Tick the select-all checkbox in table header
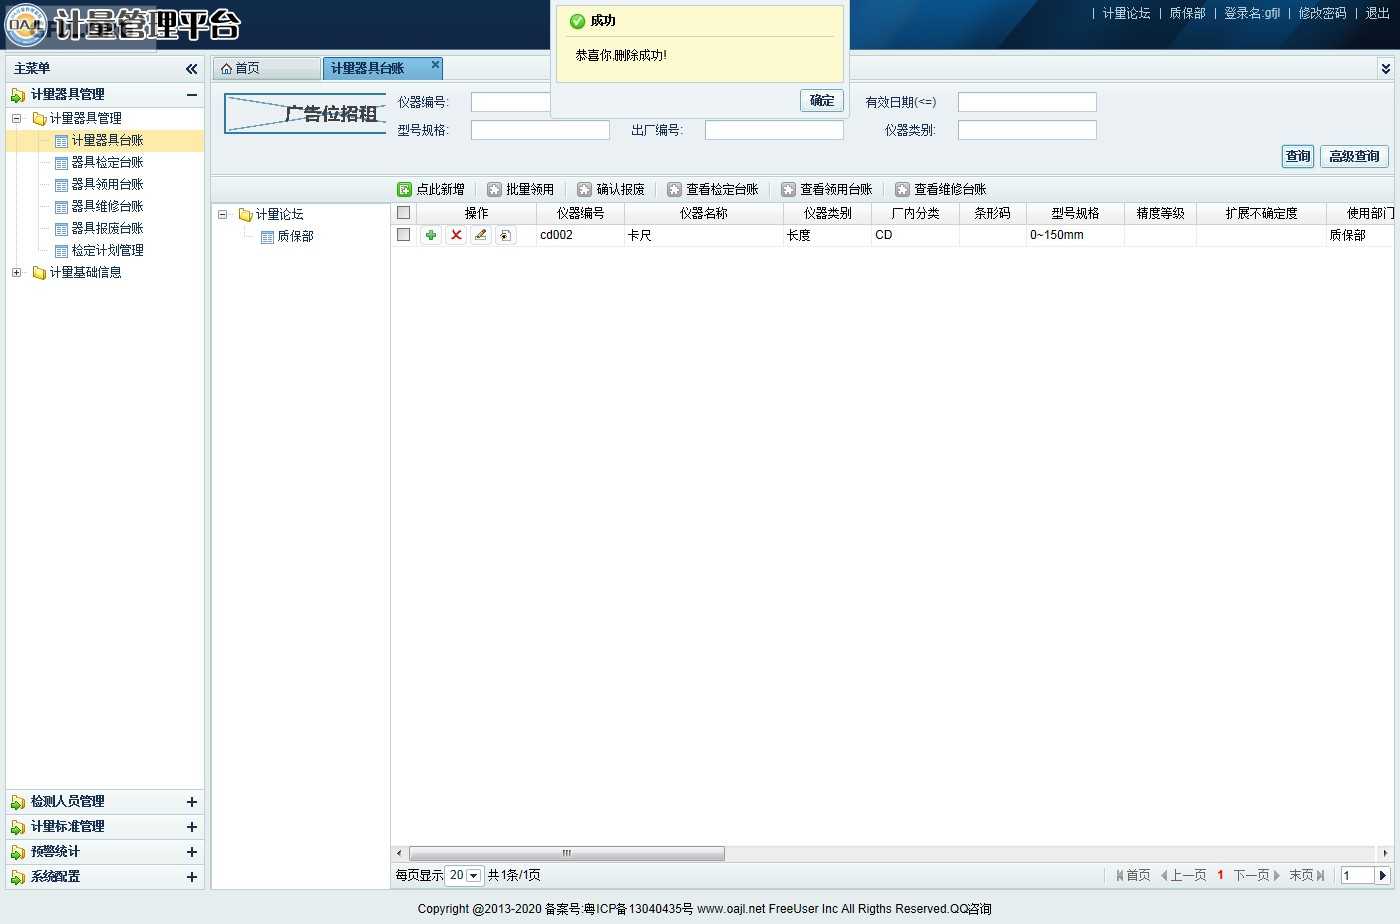1400x924 pixels. point(404,213)
